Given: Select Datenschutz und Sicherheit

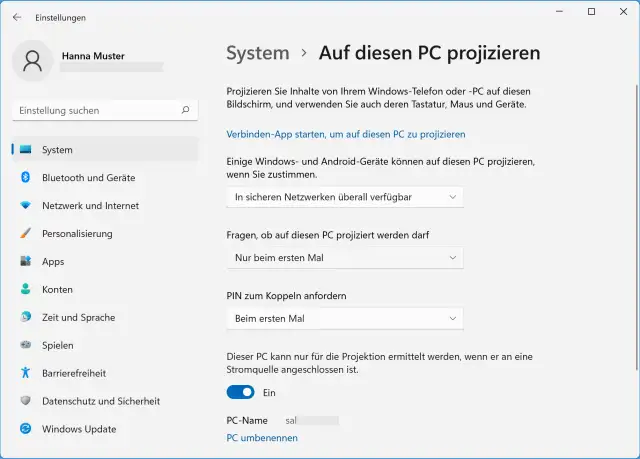Looking at the screenshot, I should click(x=105, y=401).
